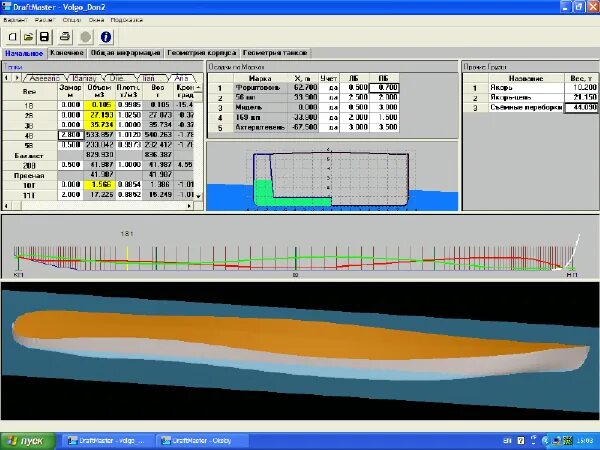Select the fourth tank sheet tab
Viewport: 600px width, 450px height.
[x=149, y=78]
